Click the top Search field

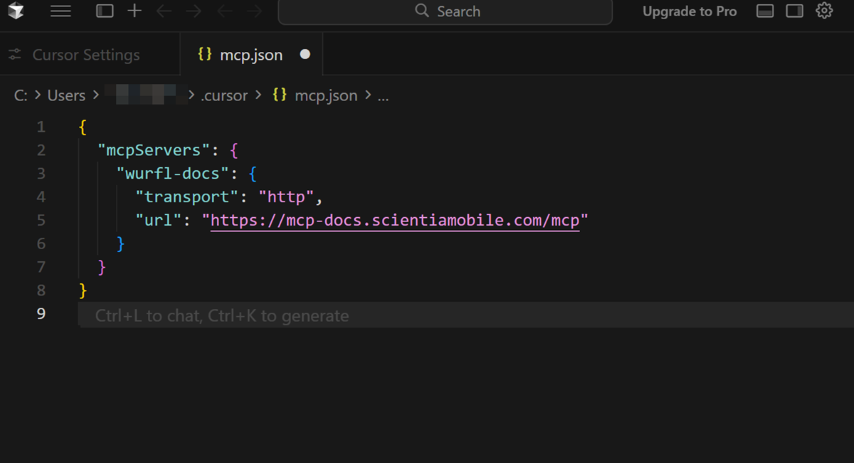(x=445, y=11)
